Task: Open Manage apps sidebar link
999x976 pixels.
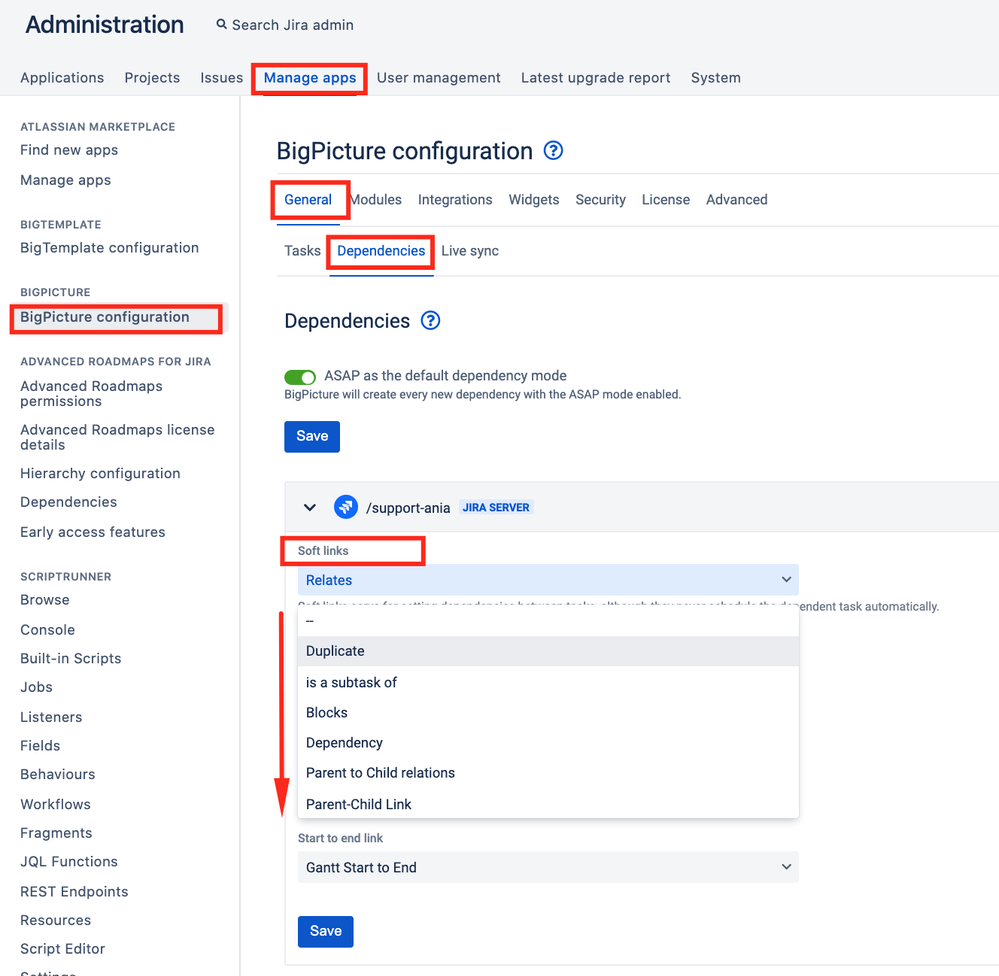Action: coord(65,180)
